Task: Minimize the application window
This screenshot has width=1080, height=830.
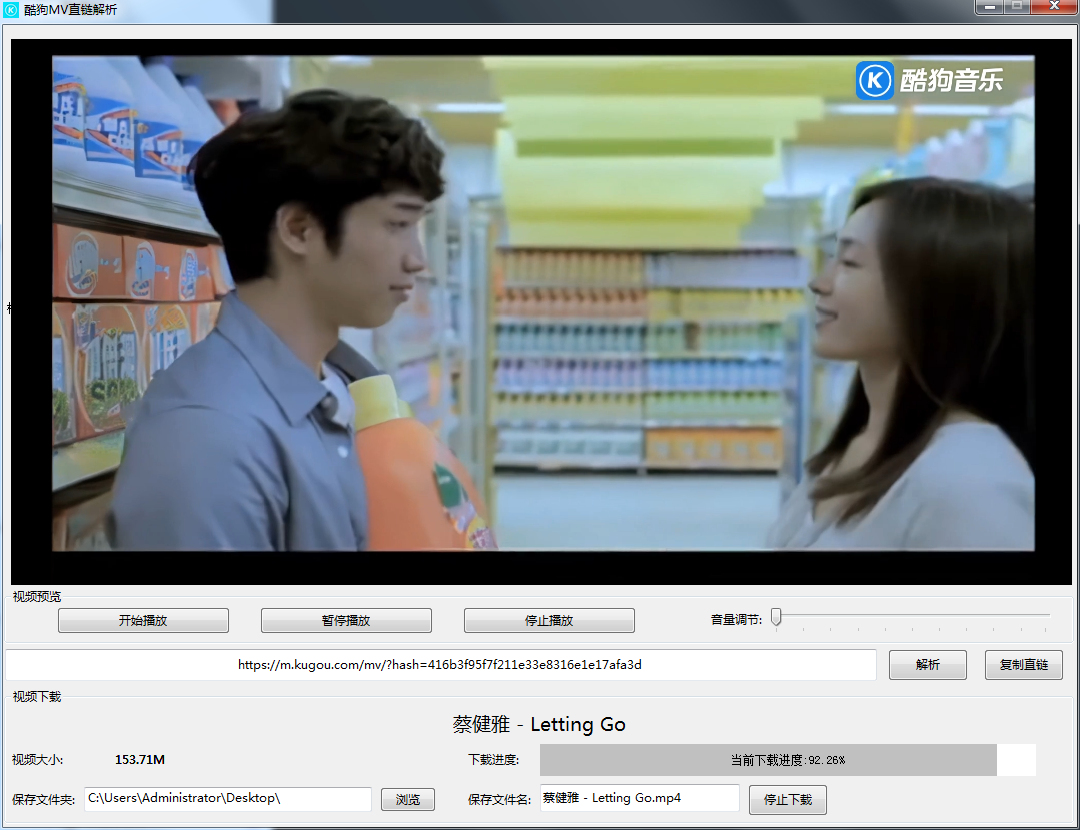Action: pyautogui.click(x=990, y=6)
